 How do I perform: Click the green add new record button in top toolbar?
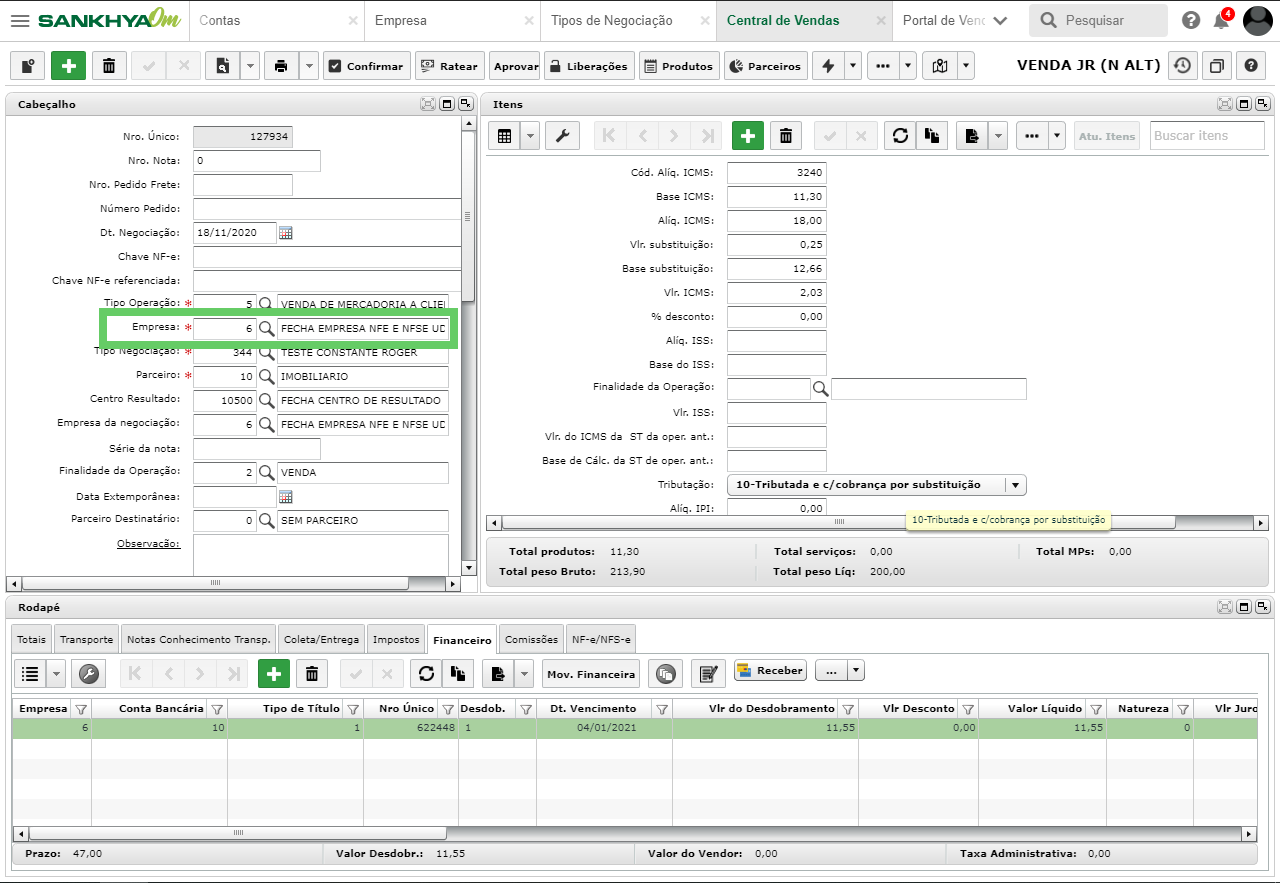point(68,66)
